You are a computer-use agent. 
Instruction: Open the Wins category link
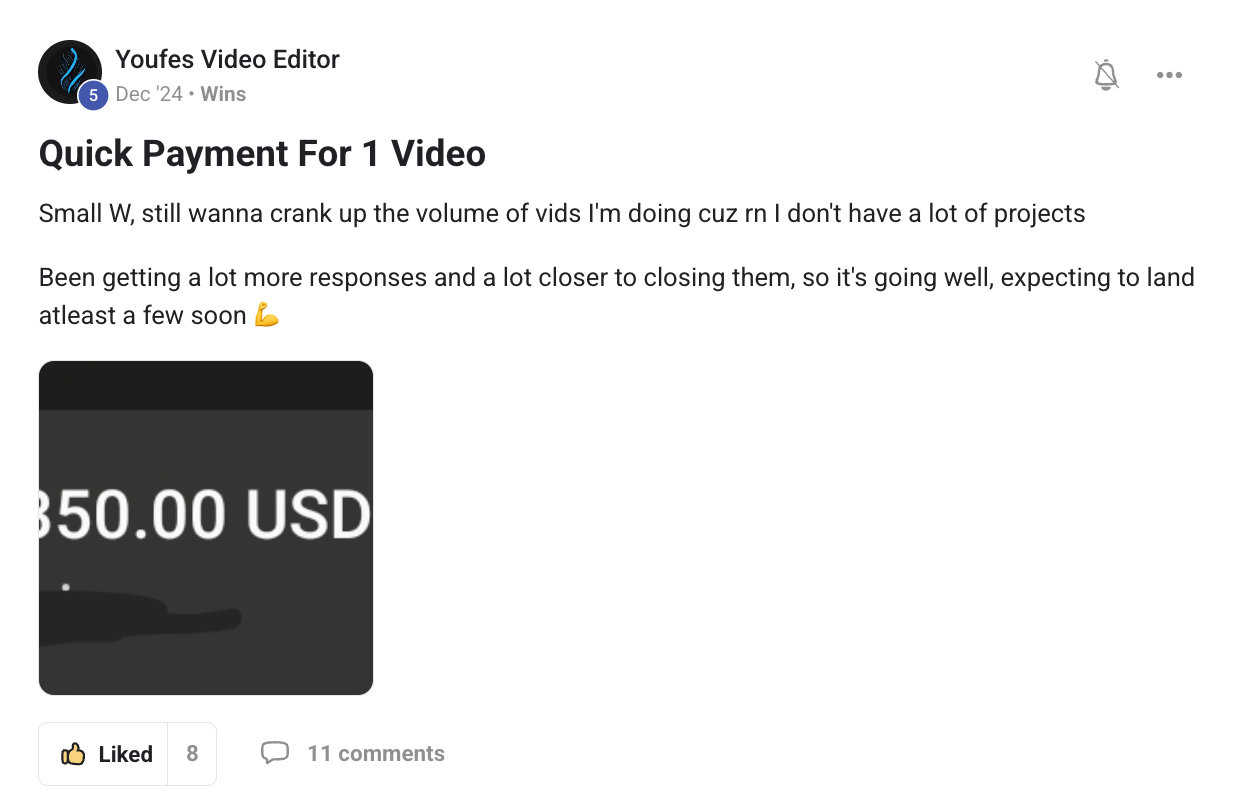223,94
